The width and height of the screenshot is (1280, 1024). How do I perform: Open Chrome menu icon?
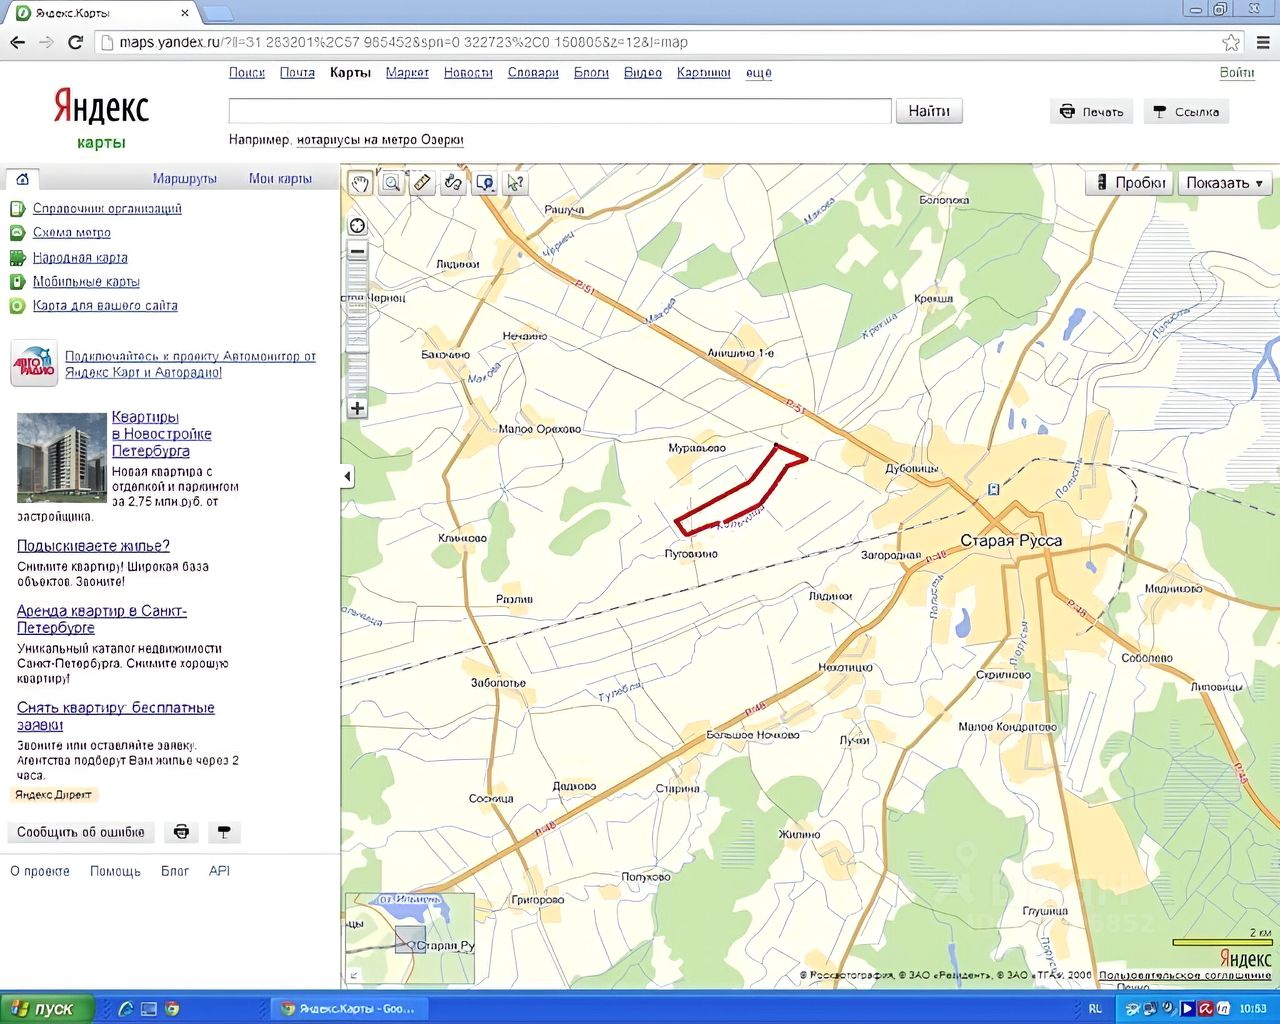[x=1263, y=42]
